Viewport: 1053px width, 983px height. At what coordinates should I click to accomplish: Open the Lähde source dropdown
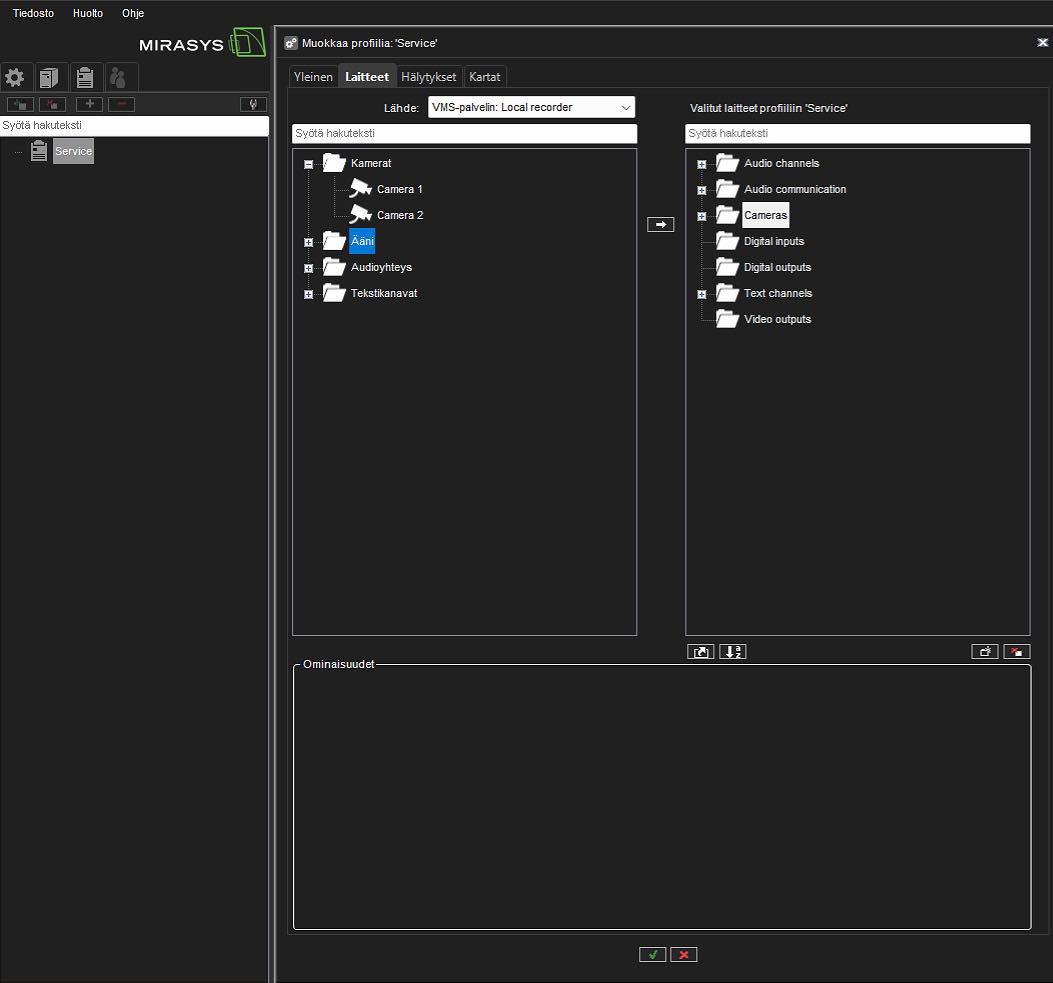pyautogui.click(x=531, y=107)
